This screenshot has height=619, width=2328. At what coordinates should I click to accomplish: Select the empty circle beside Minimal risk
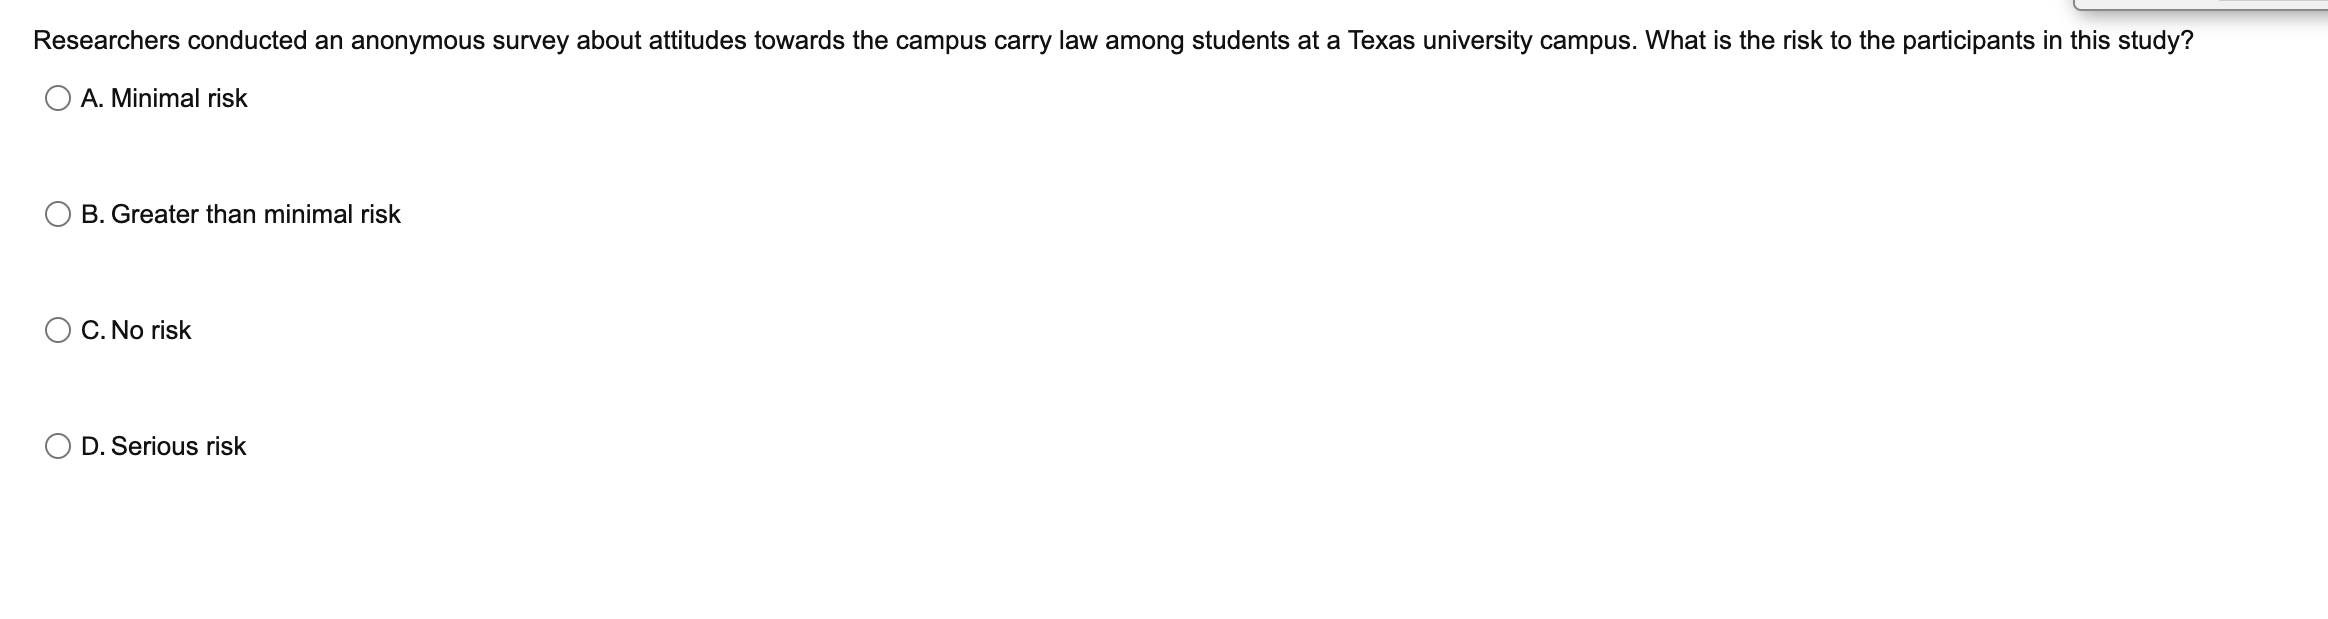(x=57, y=98)
